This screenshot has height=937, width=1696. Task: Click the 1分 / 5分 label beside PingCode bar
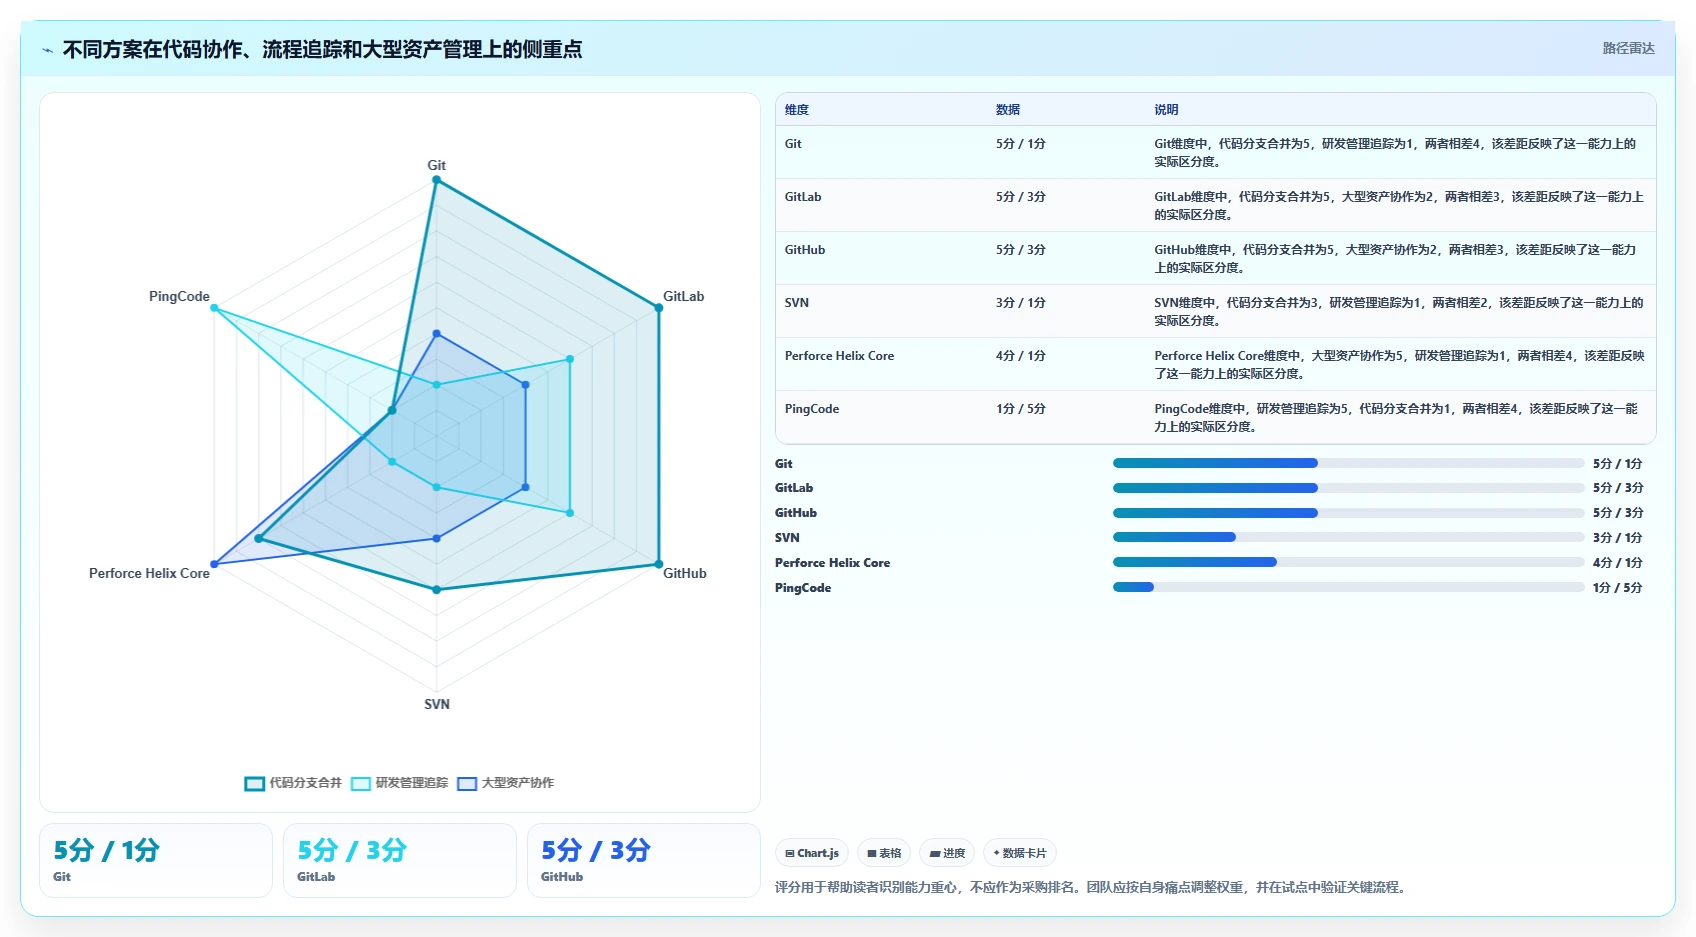click(1617, 587)
